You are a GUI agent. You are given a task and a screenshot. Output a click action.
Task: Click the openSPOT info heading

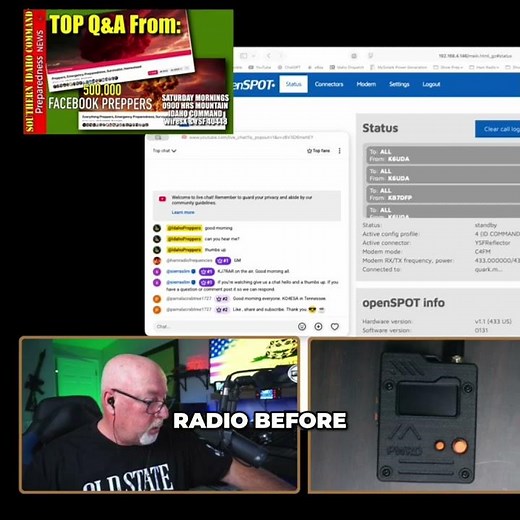click(x=403, y=303)
